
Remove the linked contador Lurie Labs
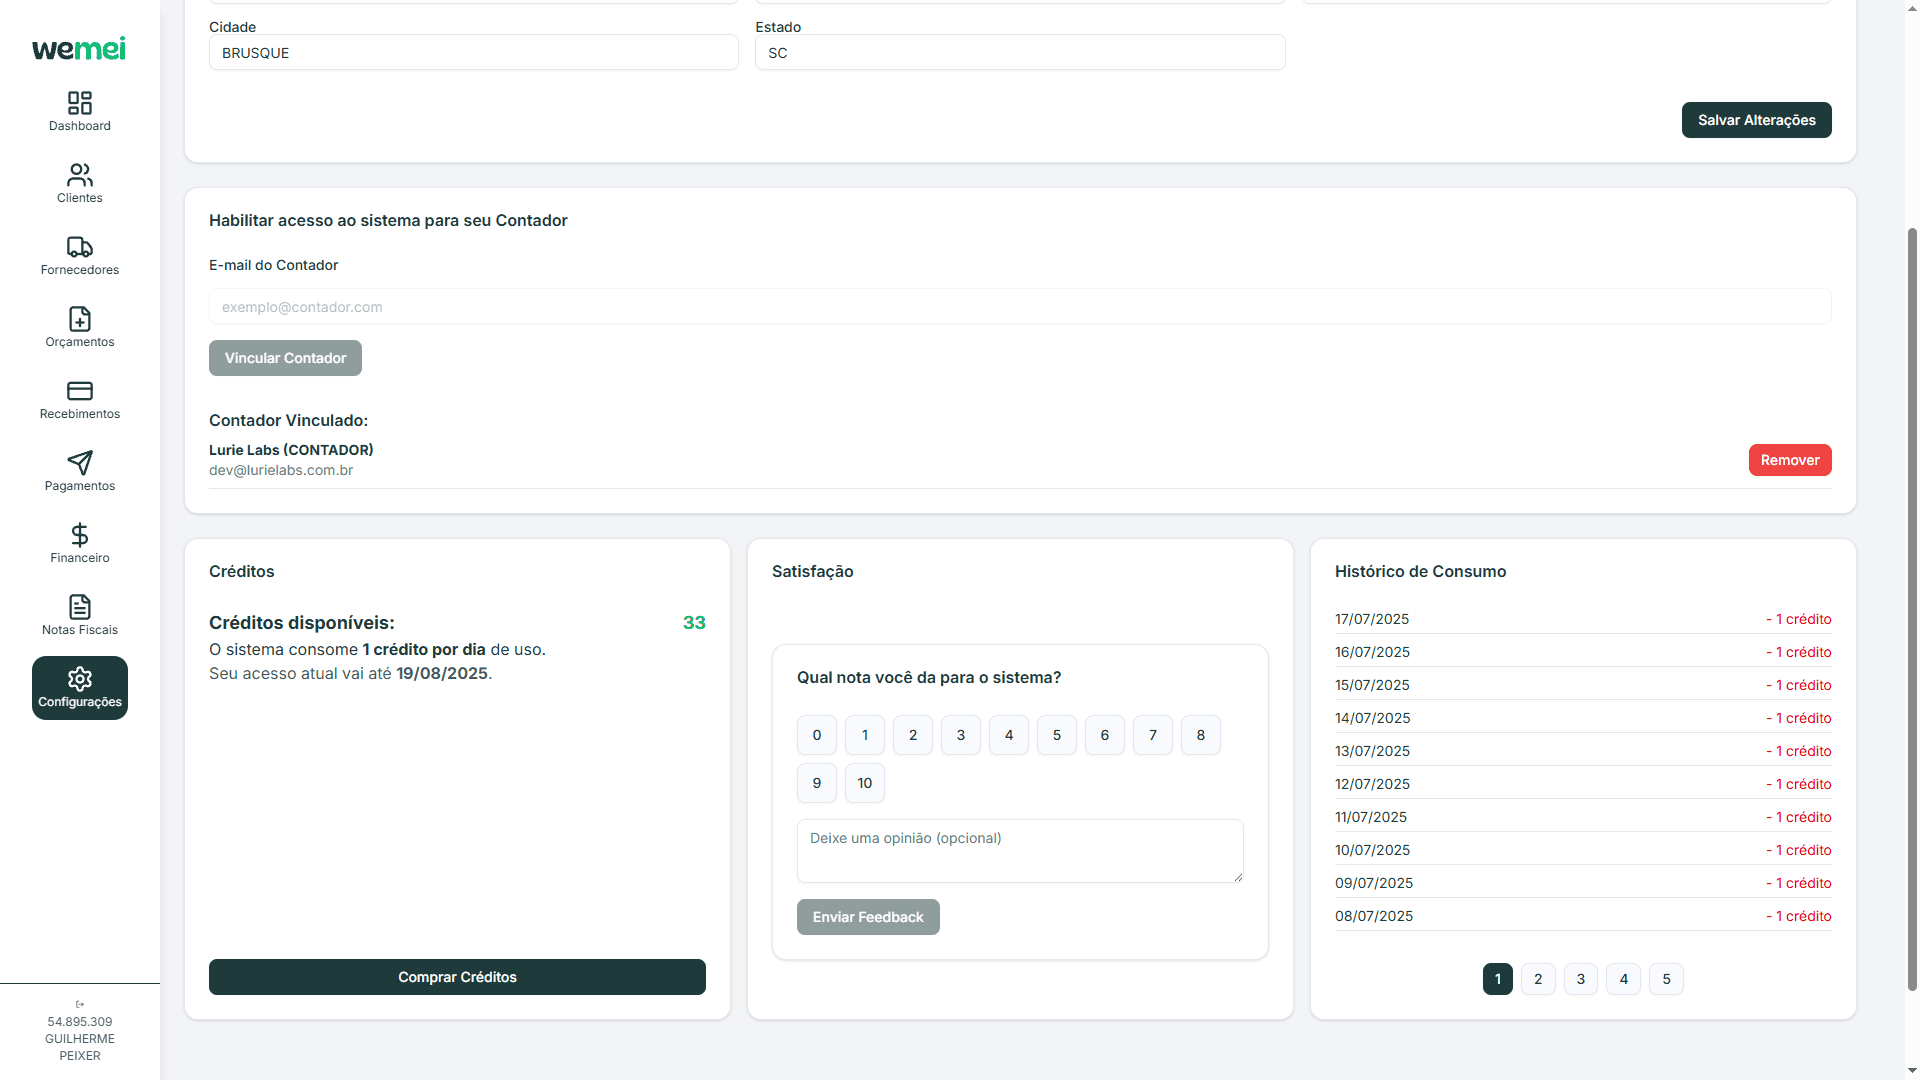pos(1789,460)
